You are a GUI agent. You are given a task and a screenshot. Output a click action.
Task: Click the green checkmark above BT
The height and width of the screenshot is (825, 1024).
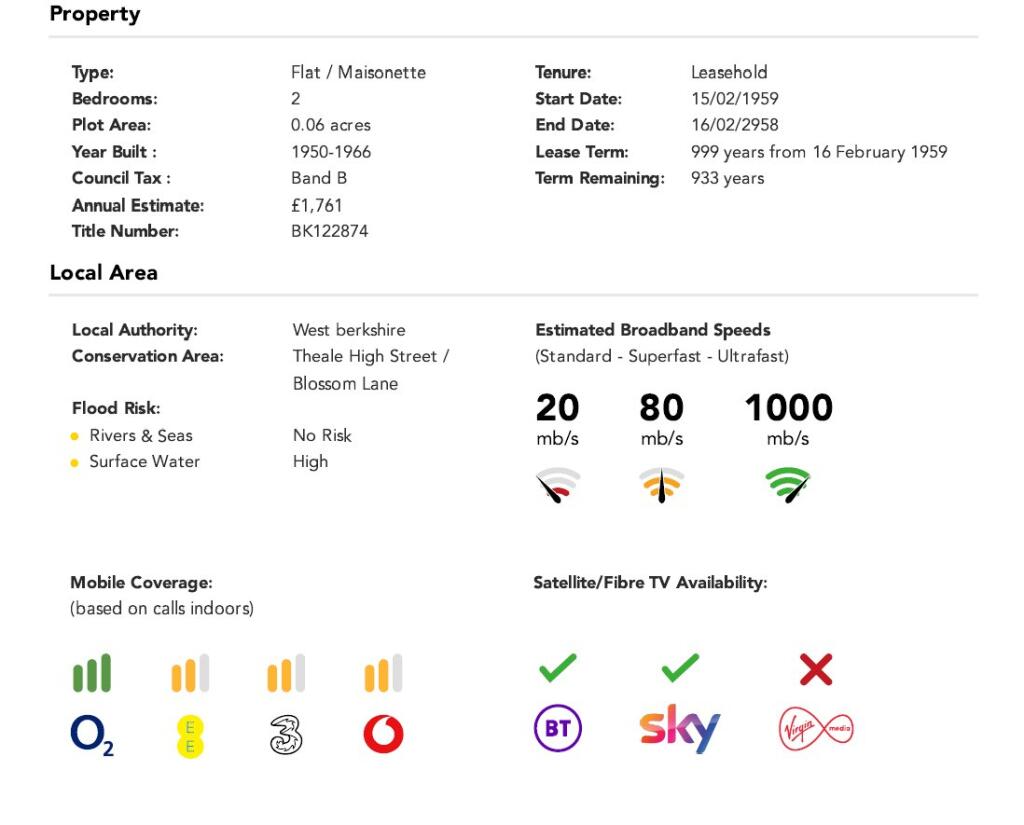click(557, 667)
